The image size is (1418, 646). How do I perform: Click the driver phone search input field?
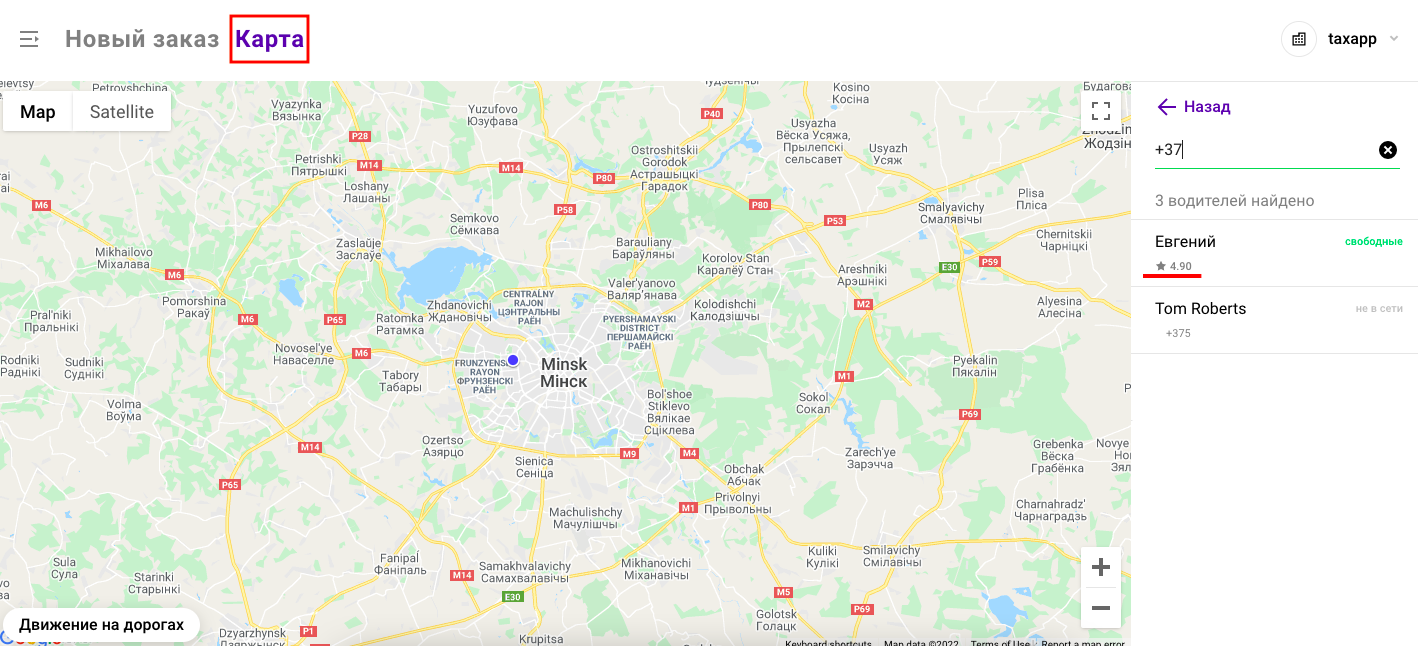(x=1265, y=150)
